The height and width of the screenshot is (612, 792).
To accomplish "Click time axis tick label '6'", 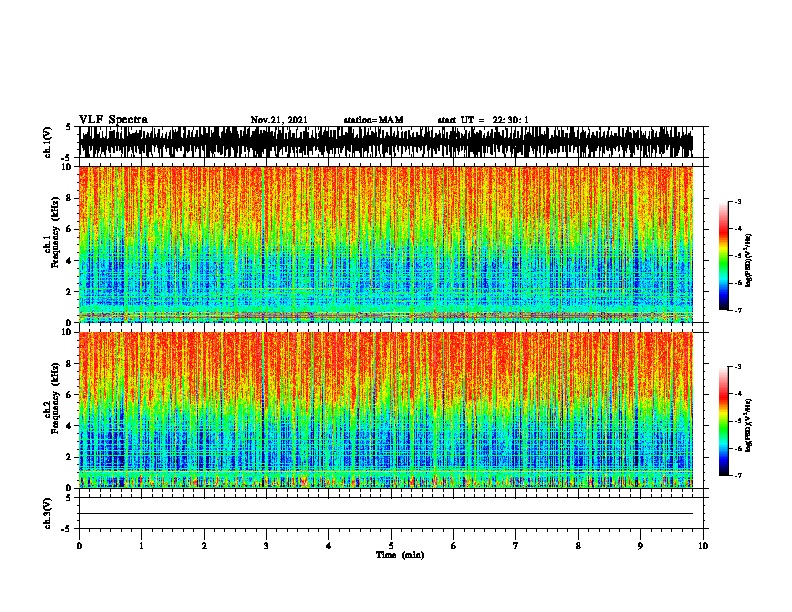I will tap(453, 546).
